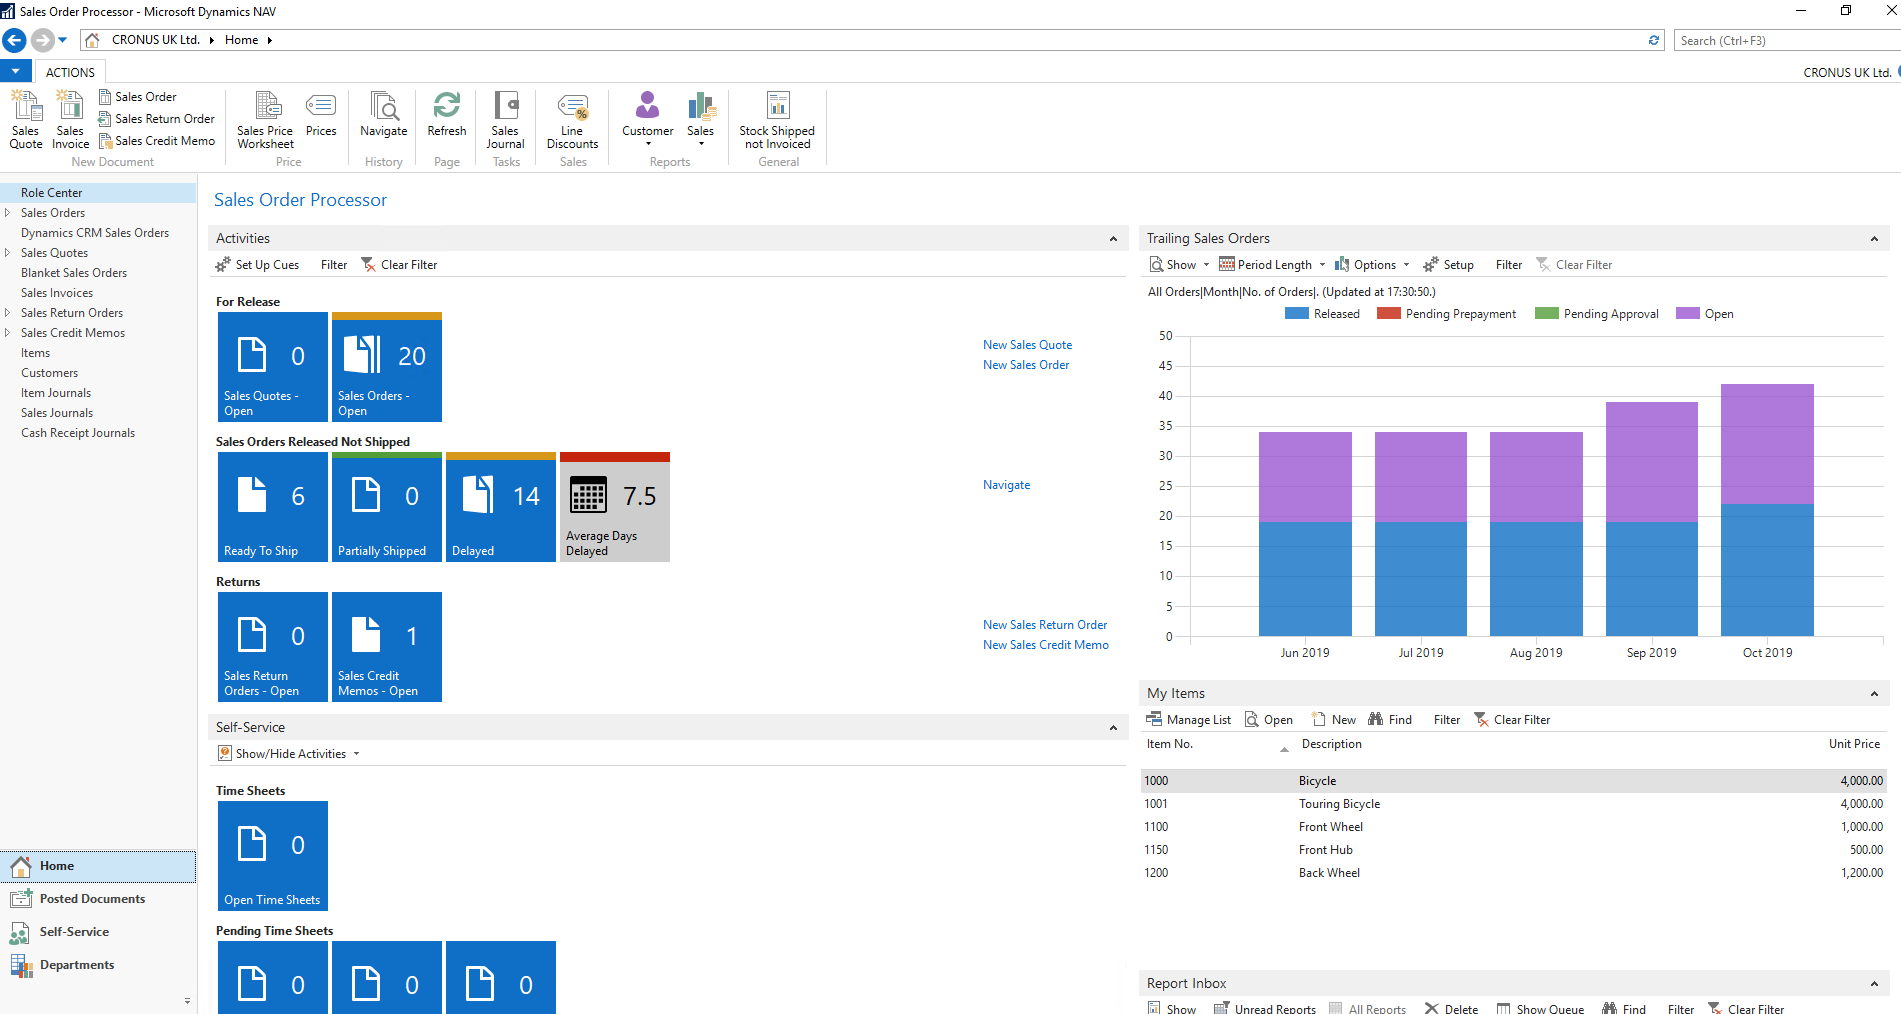This screenshot has height=1014, width=1901.
Task: Collapse the Trailing Sales Orders chart part
Action: (1874, 239)
